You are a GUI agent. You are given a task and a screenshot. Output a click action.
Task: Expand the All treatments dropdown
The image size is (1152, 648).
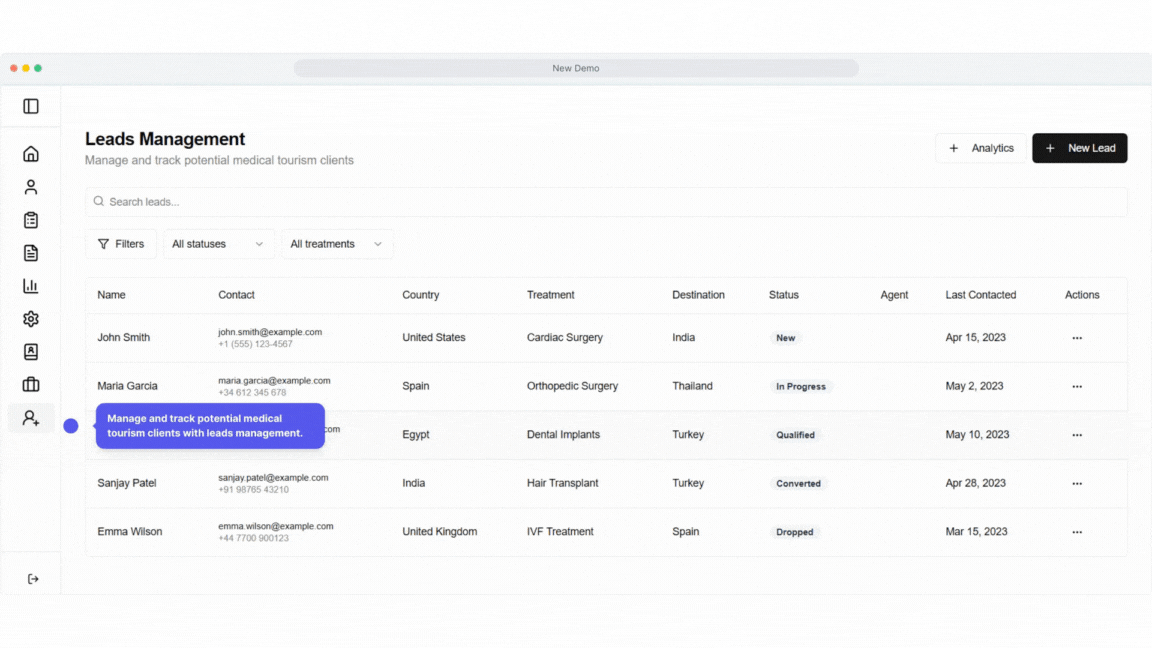coord(337,243)
